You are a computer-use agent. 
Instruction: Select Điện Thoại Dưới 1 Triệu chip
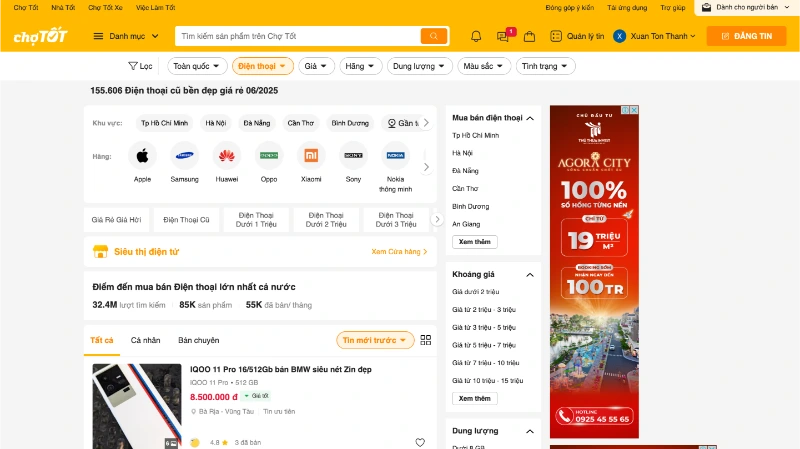[x=256, y=220]
